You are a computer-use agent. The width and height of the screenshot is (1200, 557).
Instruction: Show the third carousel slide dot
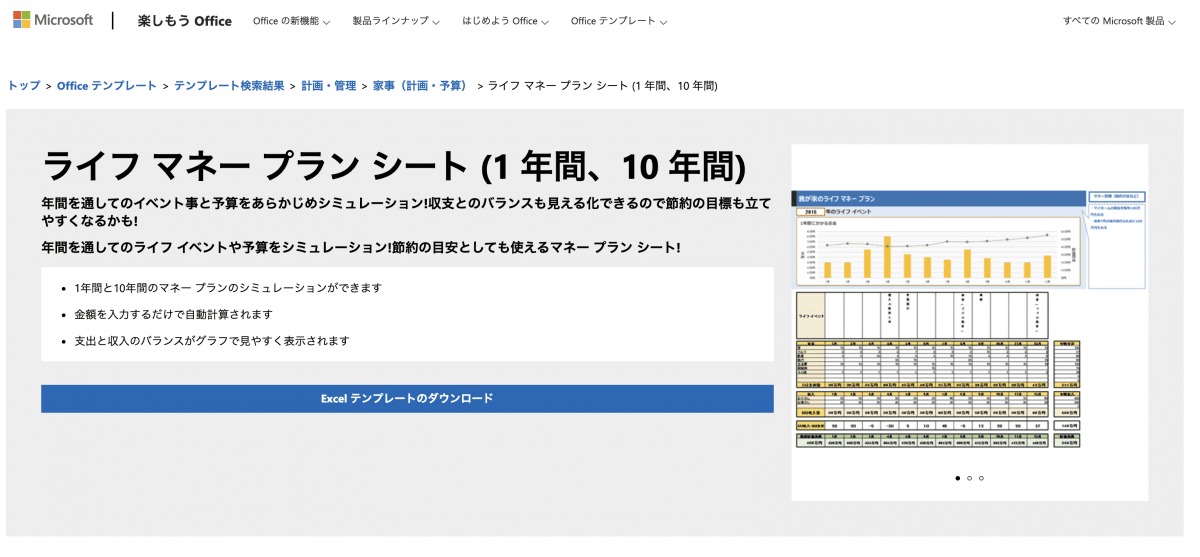pyautogui.click(x=982, y=478)
